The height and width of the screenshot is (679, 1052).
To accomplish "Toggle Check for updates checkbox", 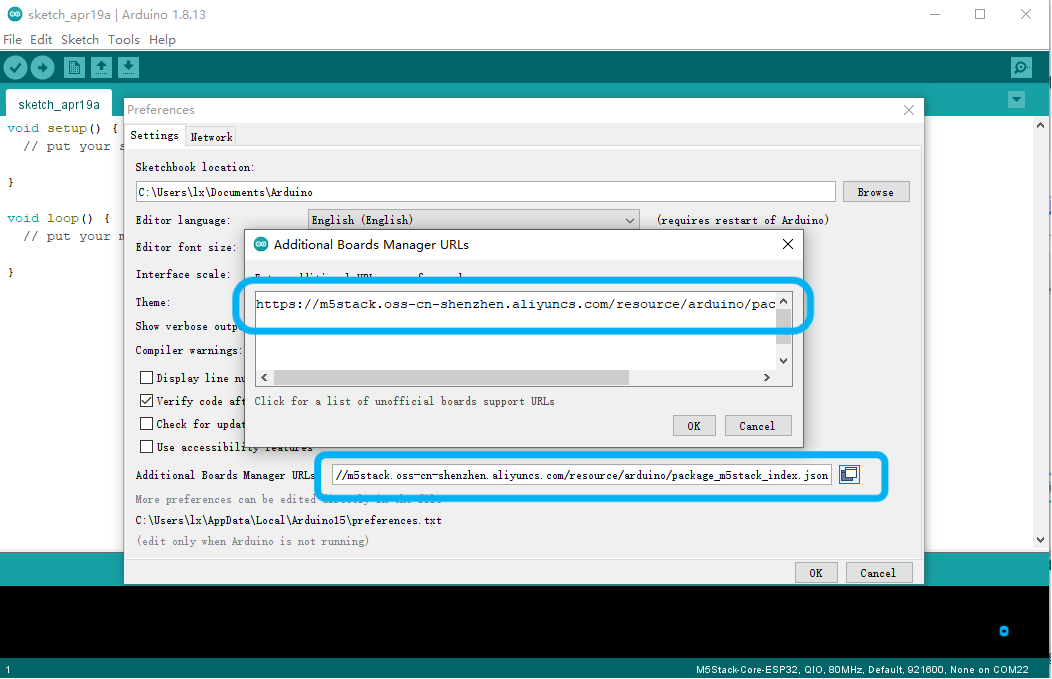I will click(x=146, y=423).
